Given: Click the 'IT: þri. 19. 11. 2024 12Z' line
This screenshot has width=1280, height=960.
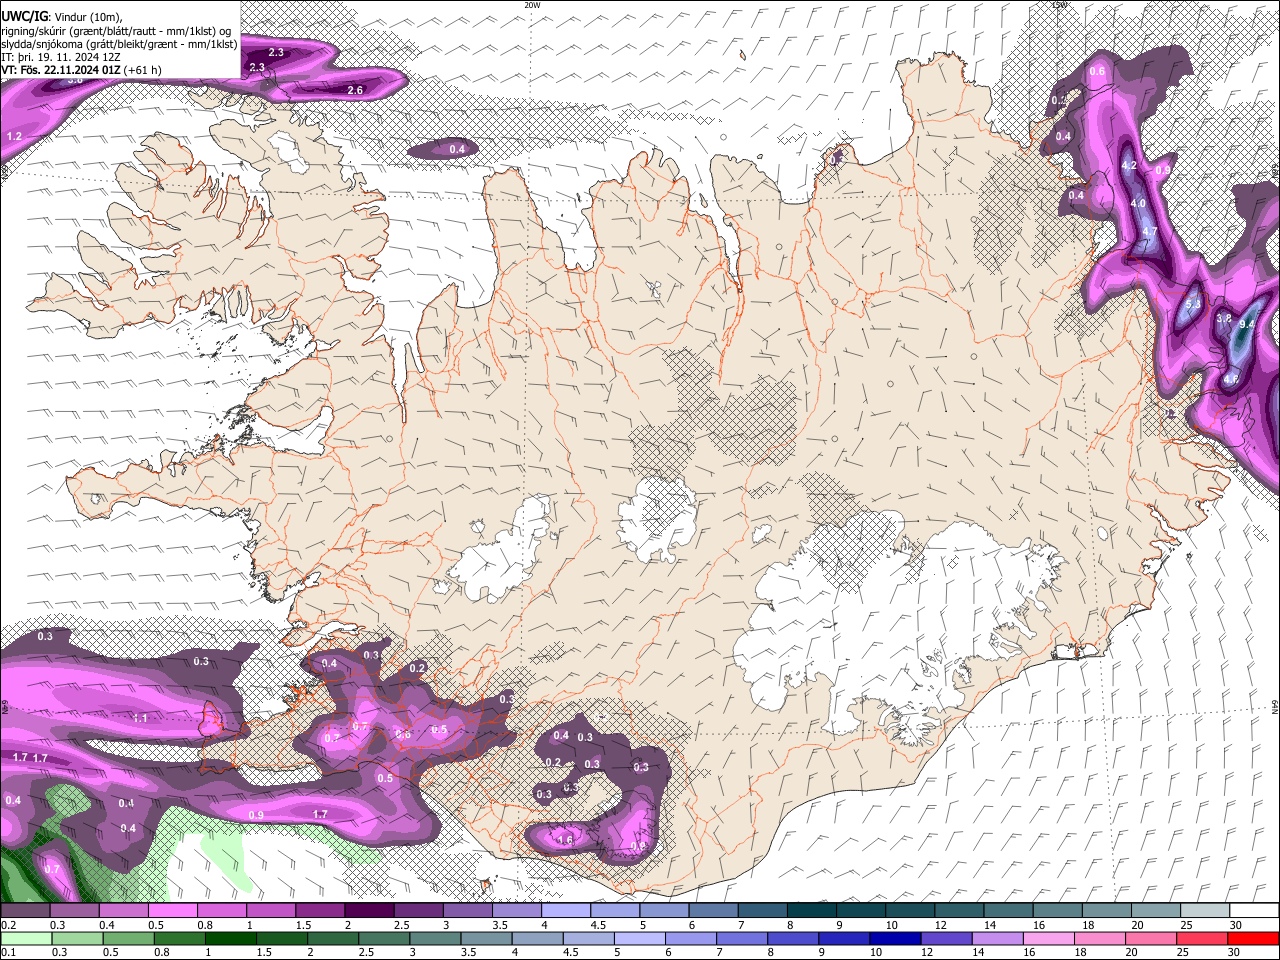Looking at the screenshot, I should pos(61,57).
